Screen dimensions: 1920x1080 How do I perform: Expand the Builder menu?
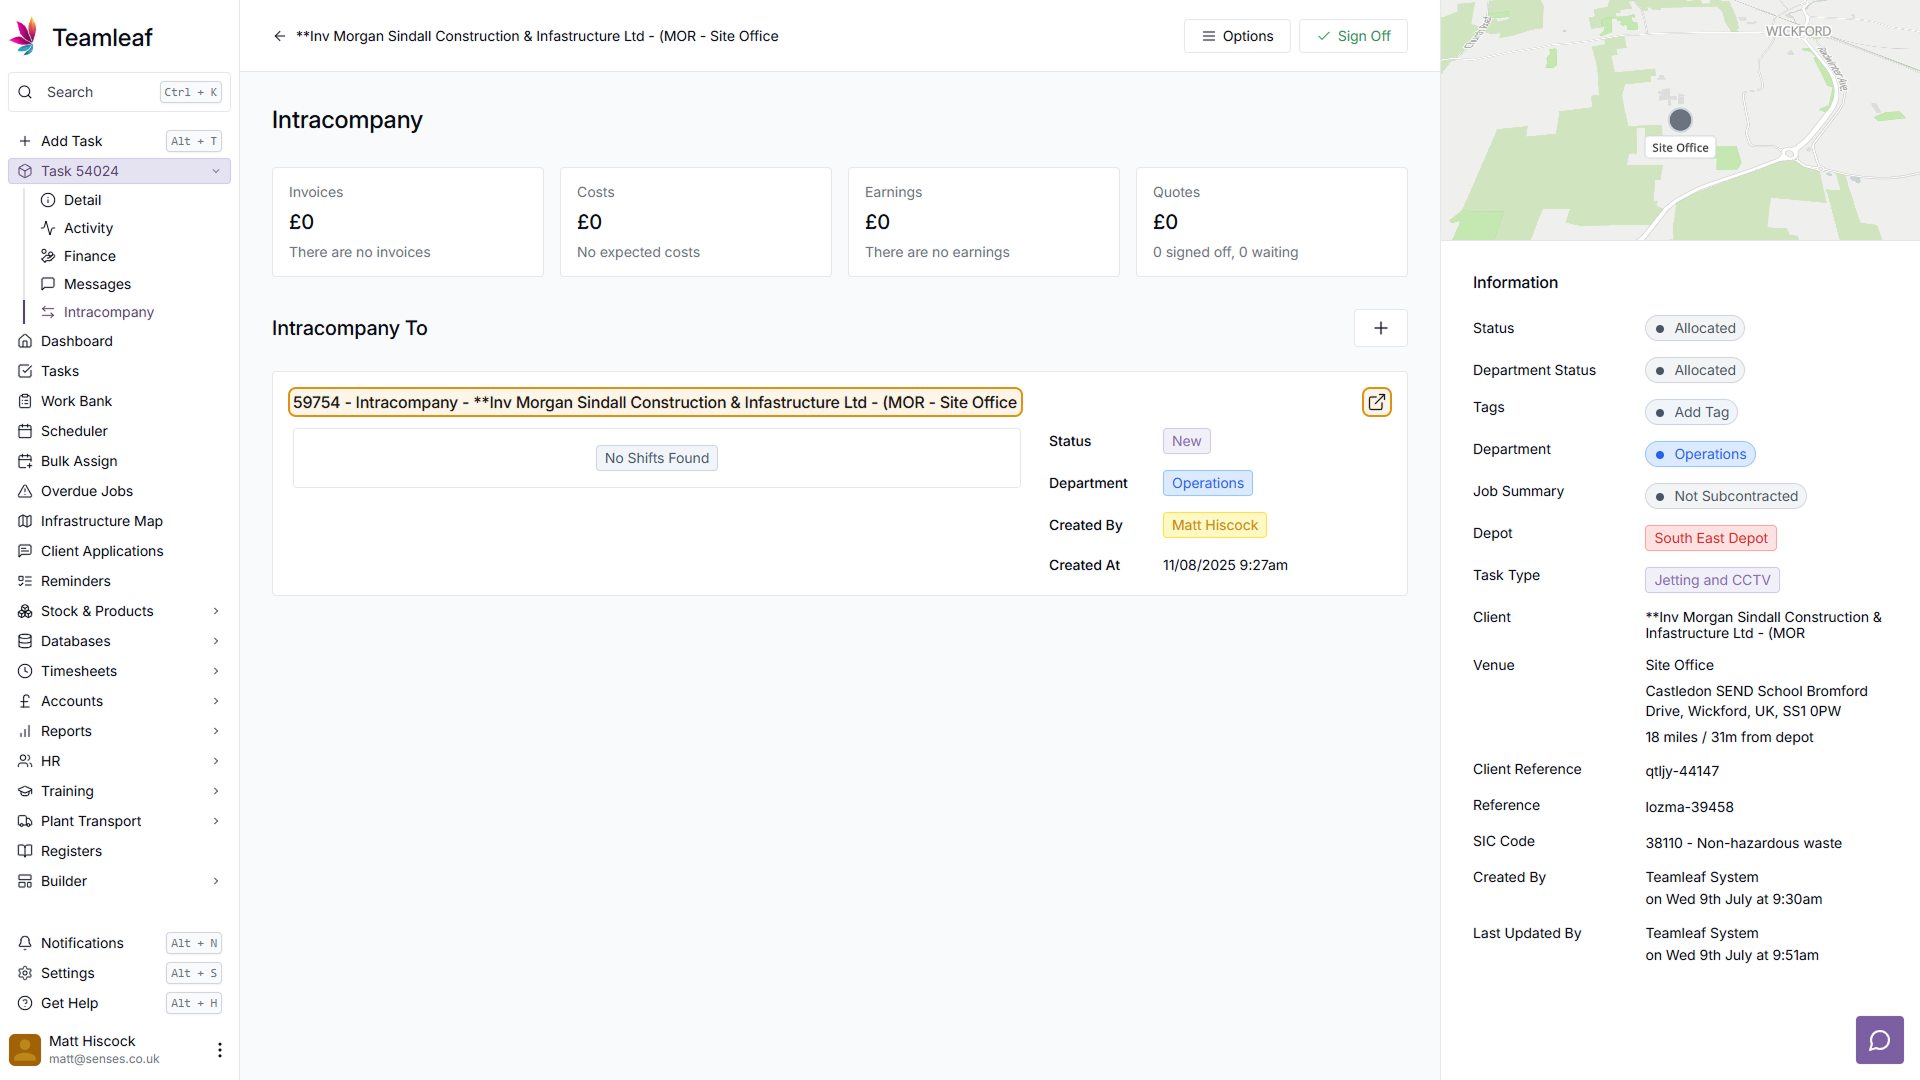pos(216,881)
